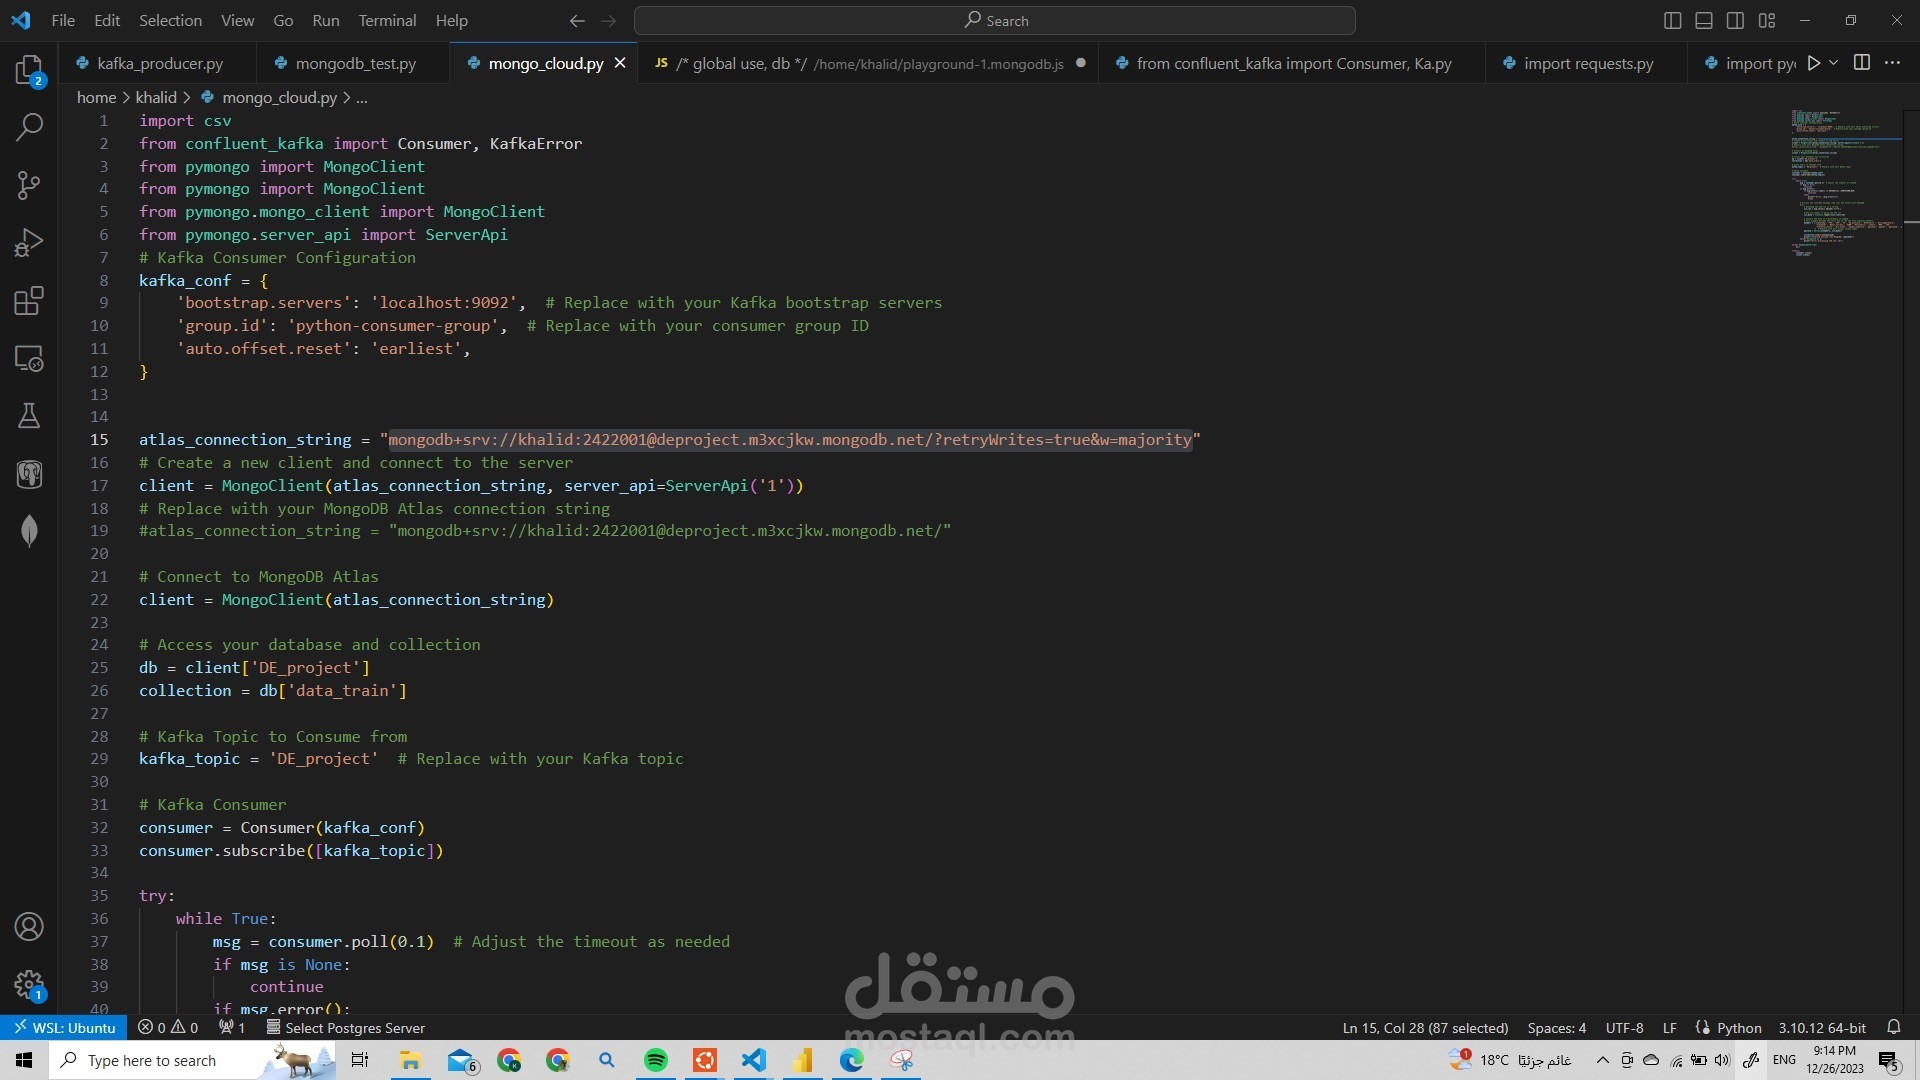Open the Remote Explorer view
Screen dimensions: 1920x1080
pos(29,359)
